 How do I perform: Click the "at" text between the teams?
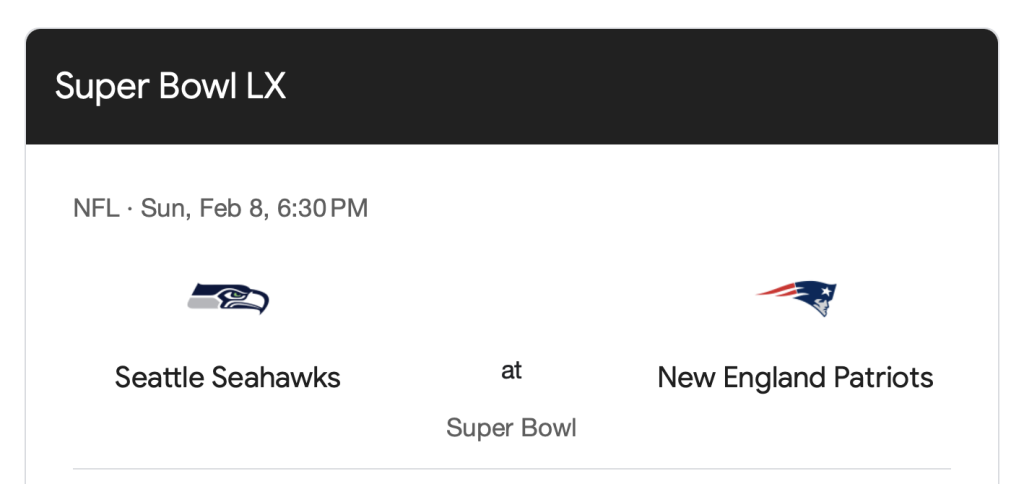[511, 371]
